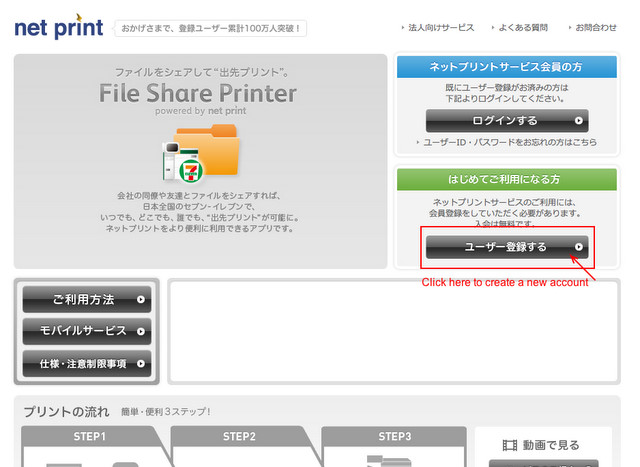Viewport: 640px width, 467px height.
Task: Open forgotten user ID/password link
Action: pyautogui.click(x=509, y=142)
